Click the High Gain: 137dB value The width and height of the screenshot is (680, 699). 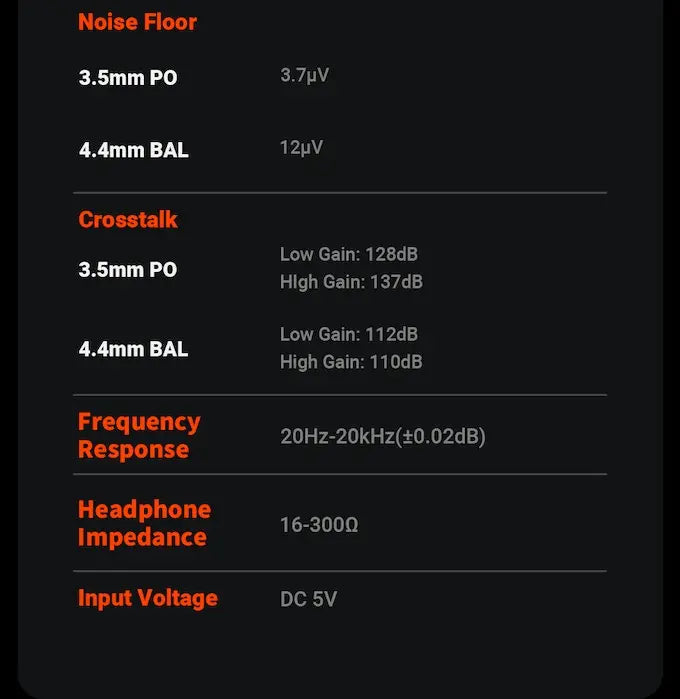(351, 282)
